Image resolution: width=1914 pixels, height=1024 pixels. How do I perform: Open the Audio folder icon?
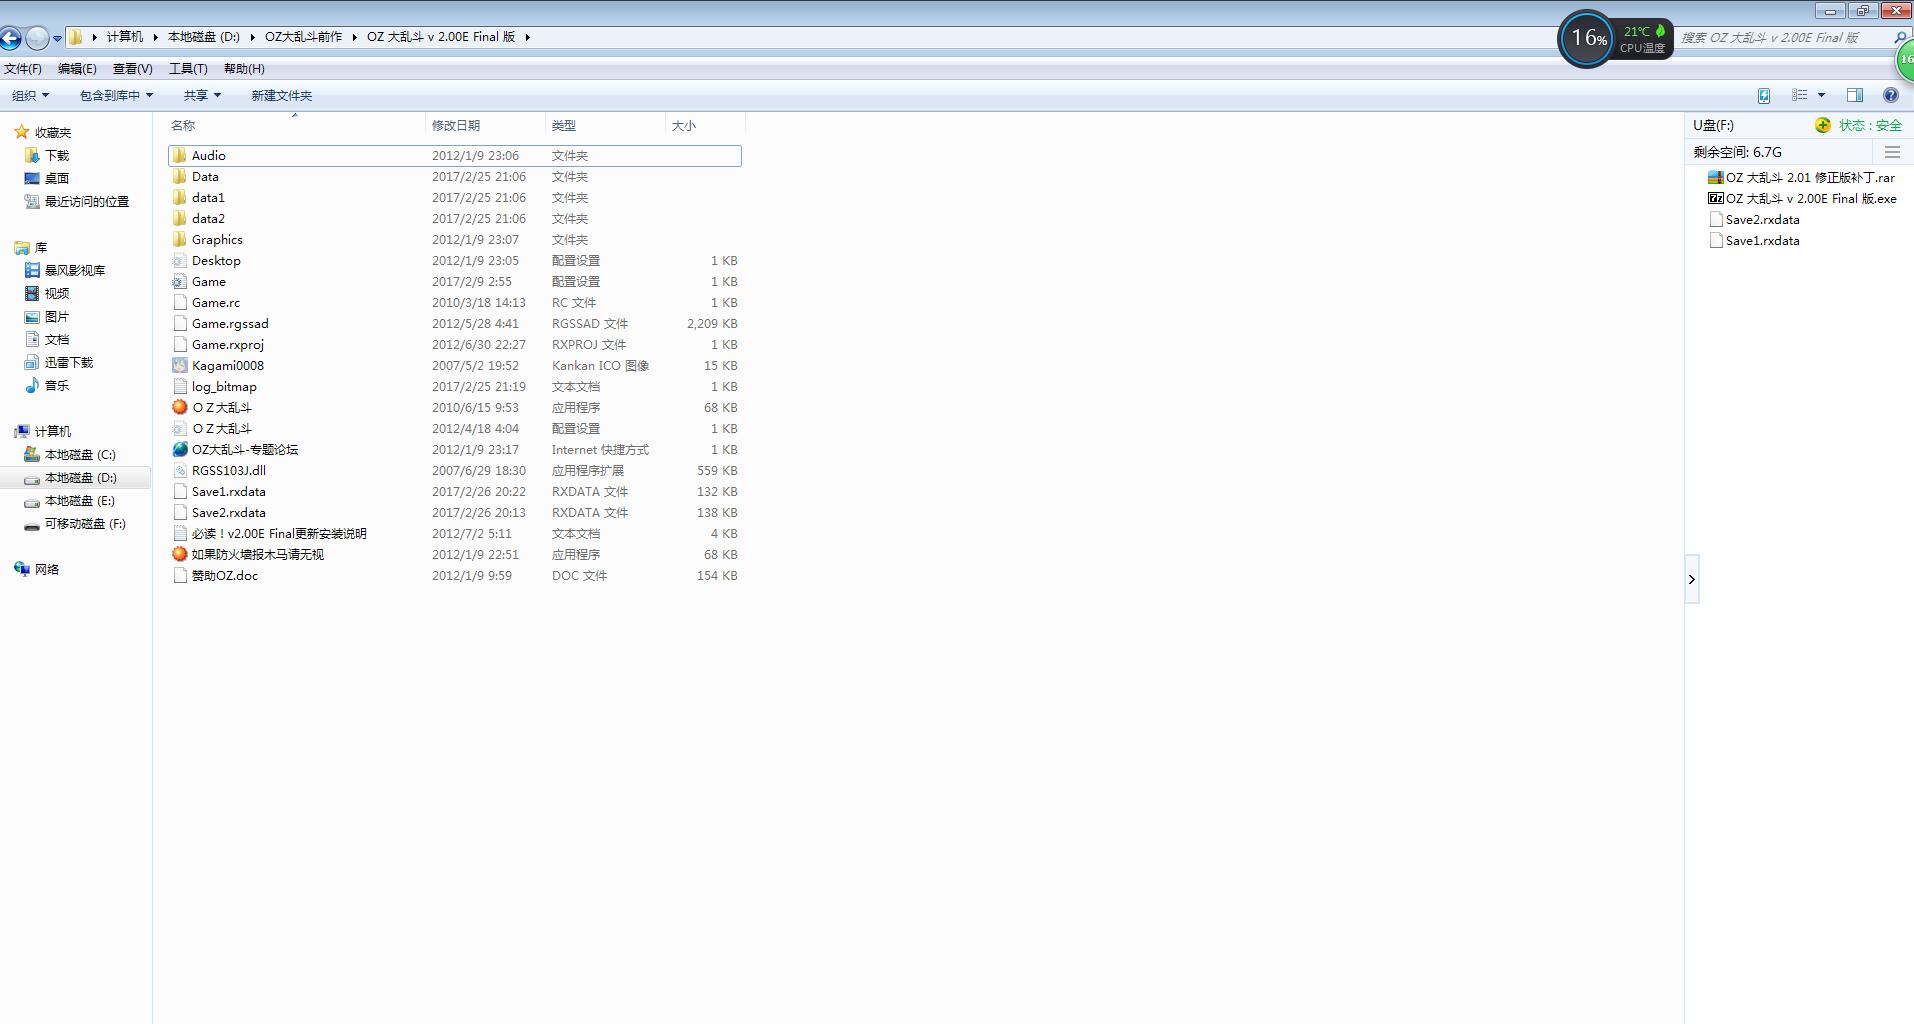pyautogui.click(x=179, y=155)
